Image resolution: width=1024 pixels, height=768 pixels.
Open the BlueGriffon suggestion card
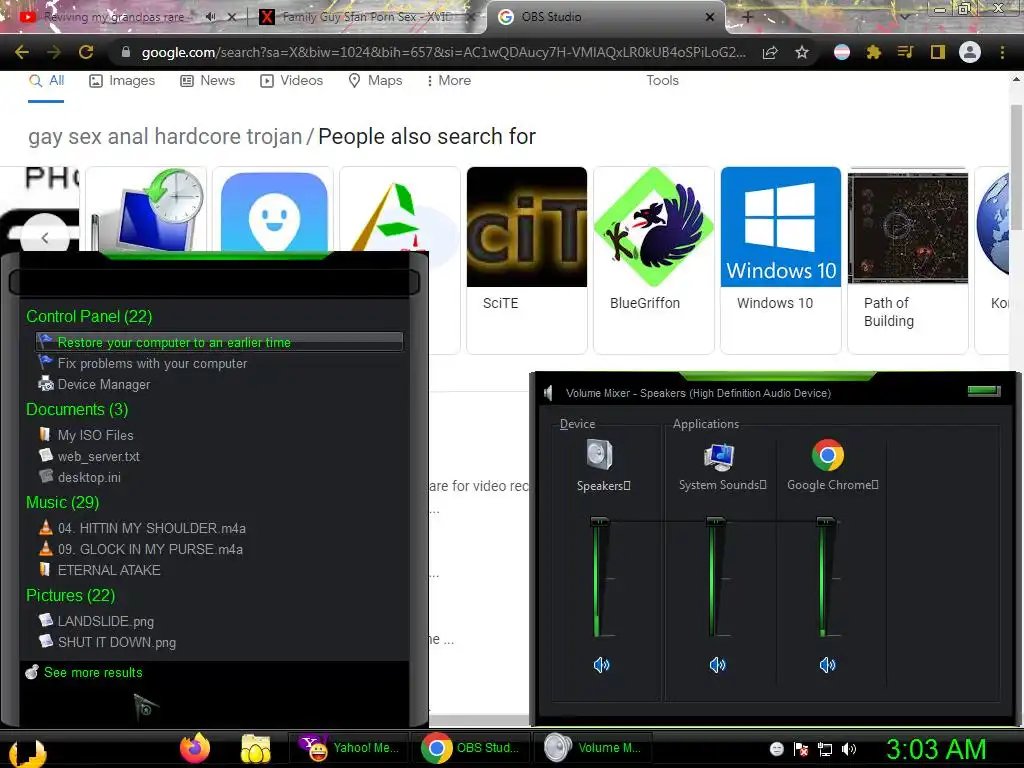pyautogui.click(x=654, y=260)
